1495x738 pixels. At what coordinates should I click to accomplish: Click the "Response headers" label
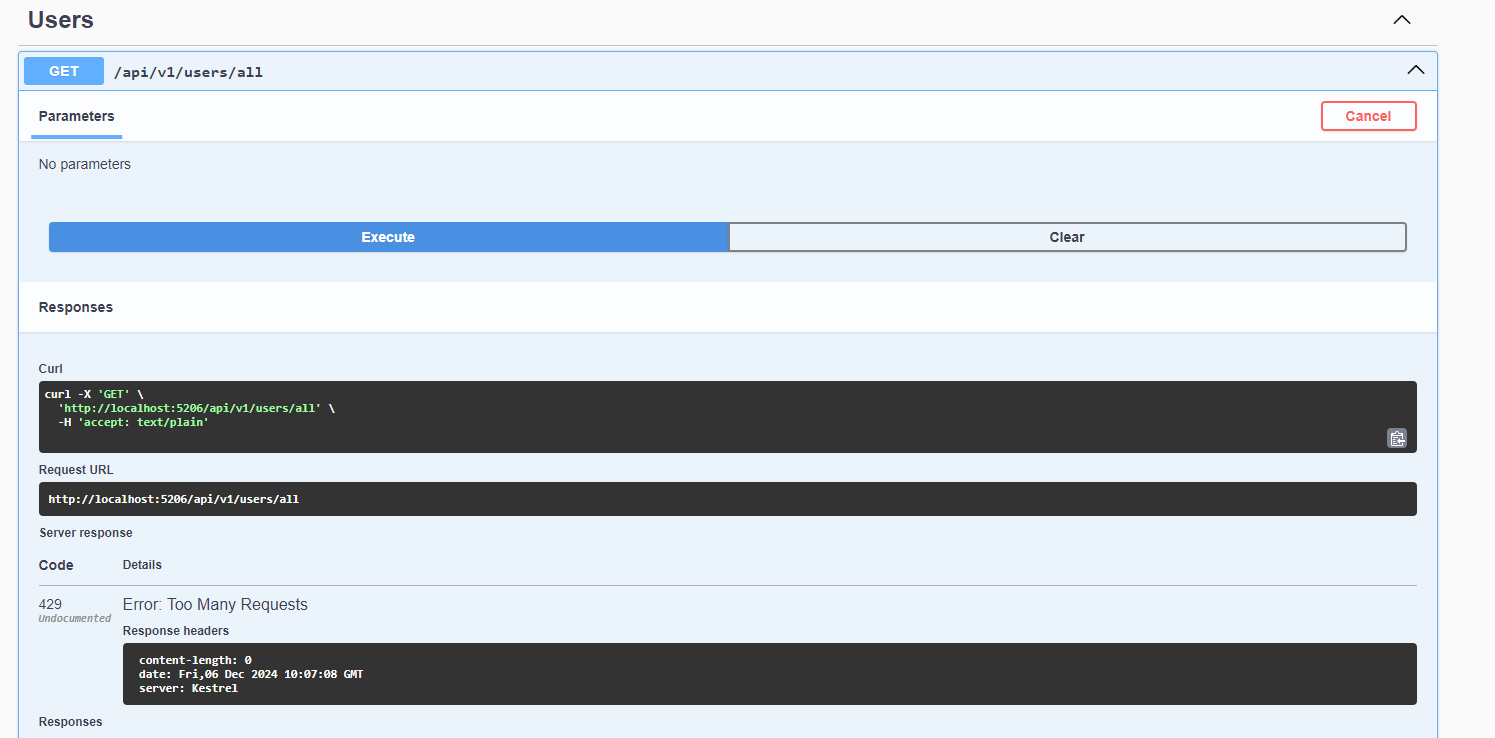click(x=176, y=631)
